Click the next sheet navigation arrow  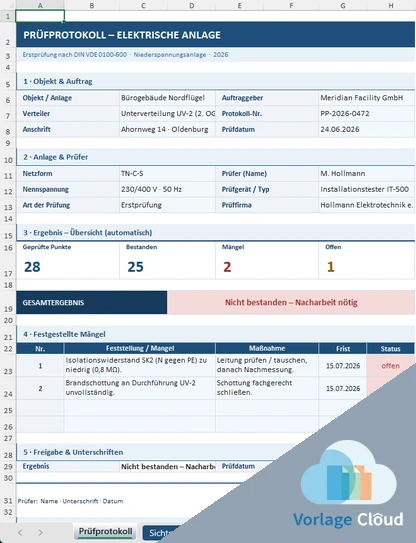point(41,532)
